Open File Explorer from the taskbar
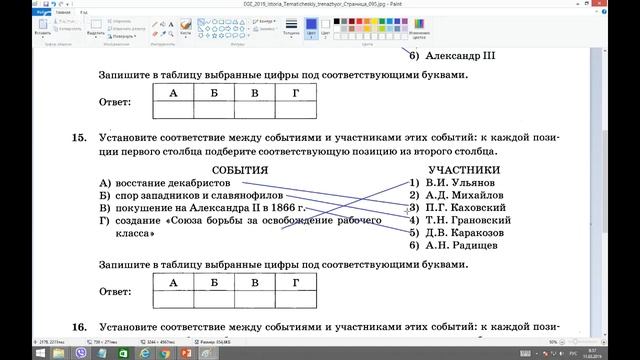Screen dimensions: 640x360 [59, 353]
